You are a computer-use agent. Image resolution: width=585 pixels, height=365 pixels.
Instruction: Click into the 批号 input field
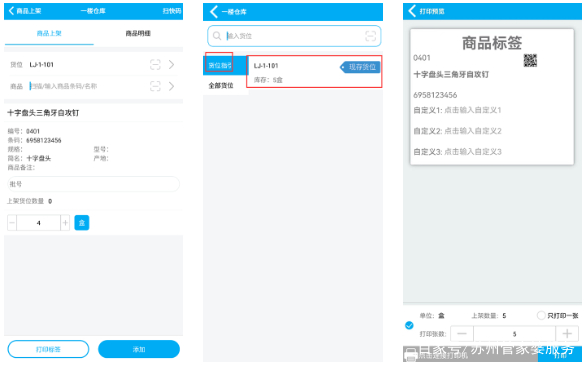(x=93, y=184)
